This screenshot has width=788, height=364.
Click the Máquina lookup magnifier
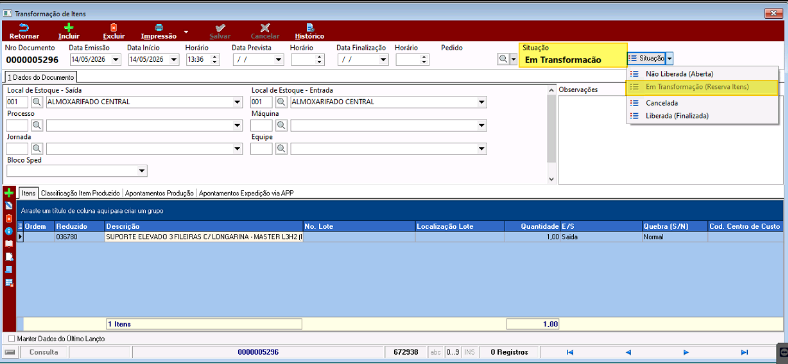[x=281, y=125]
